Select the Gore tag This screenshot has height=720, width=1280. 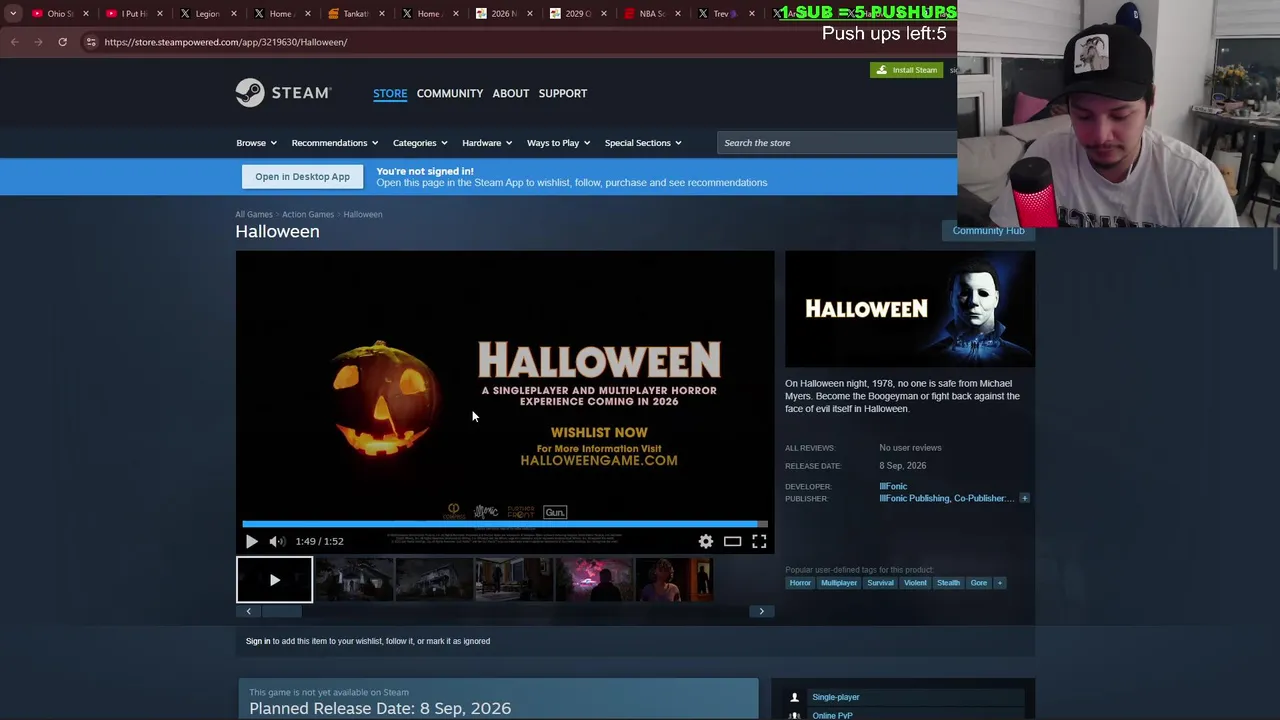[978, 583]
